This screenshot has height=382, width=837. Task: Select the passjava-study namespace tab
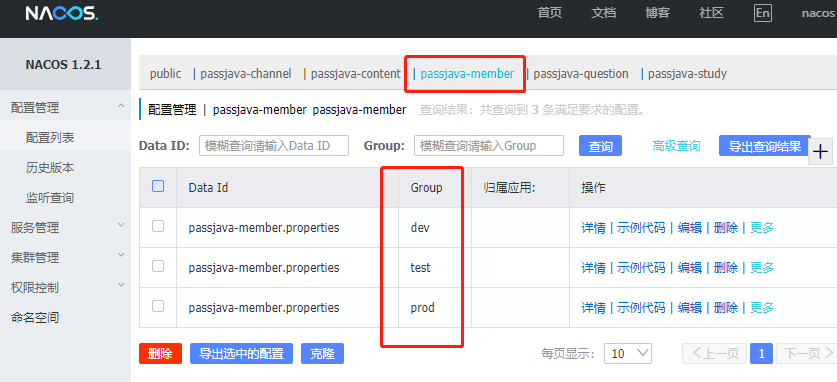click(x=688, y=74)
